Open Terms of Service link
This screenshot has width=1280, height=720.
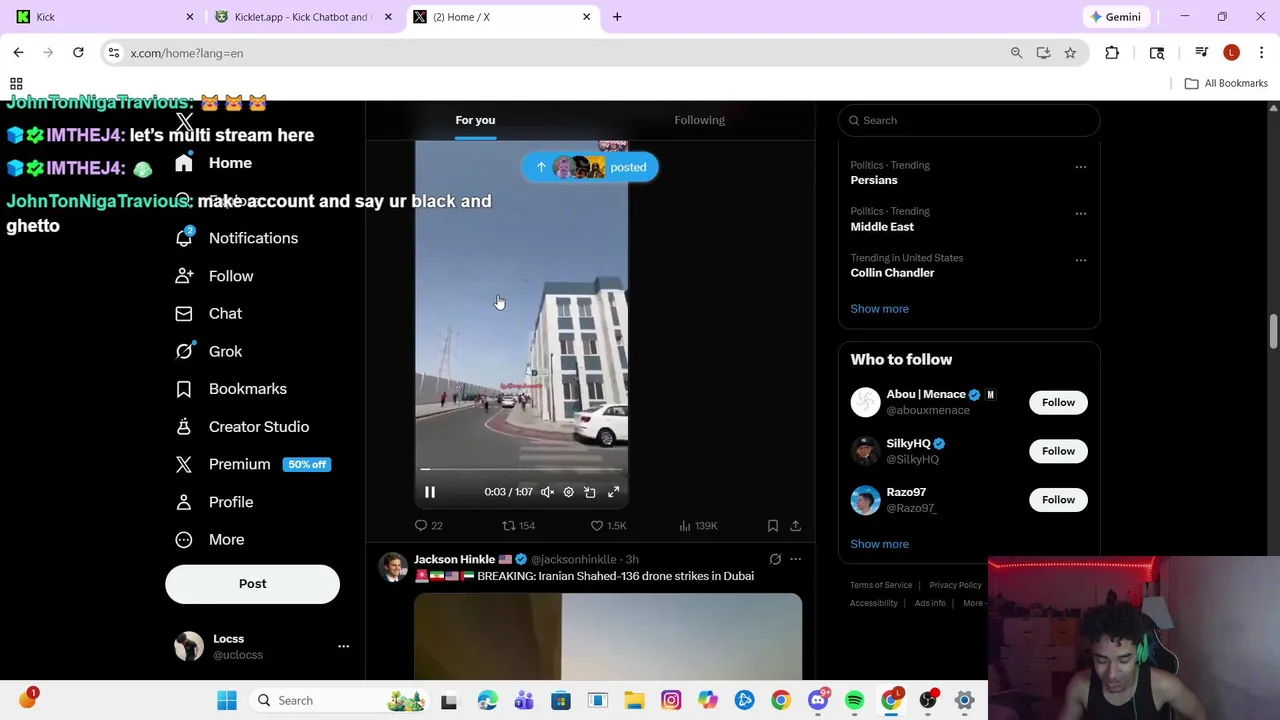pos(881,585)
